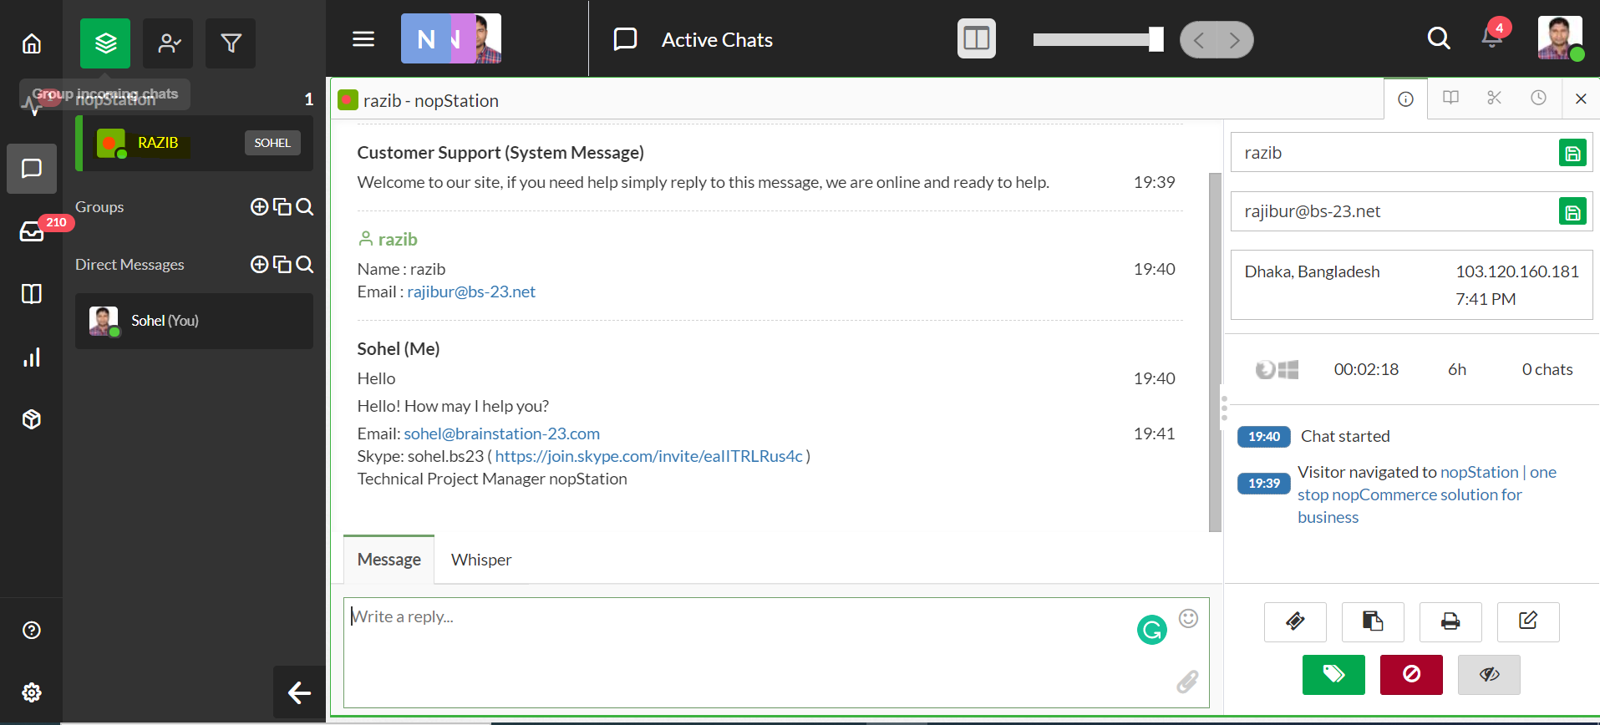This screenshot has height=725, width=1600.
Task: Click the search magnifier in top bar
Action: 1438,38
